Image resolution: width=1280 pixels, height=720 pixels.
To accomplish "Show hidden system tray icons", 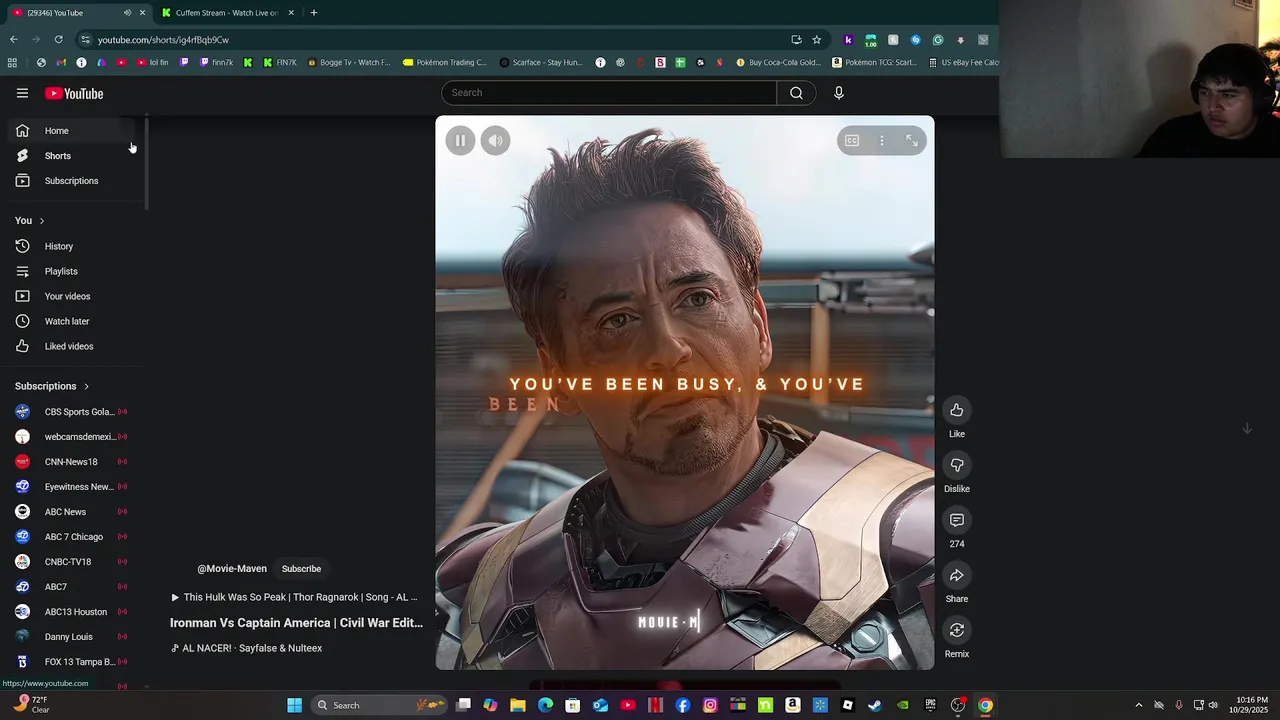I will (1138, 705).
